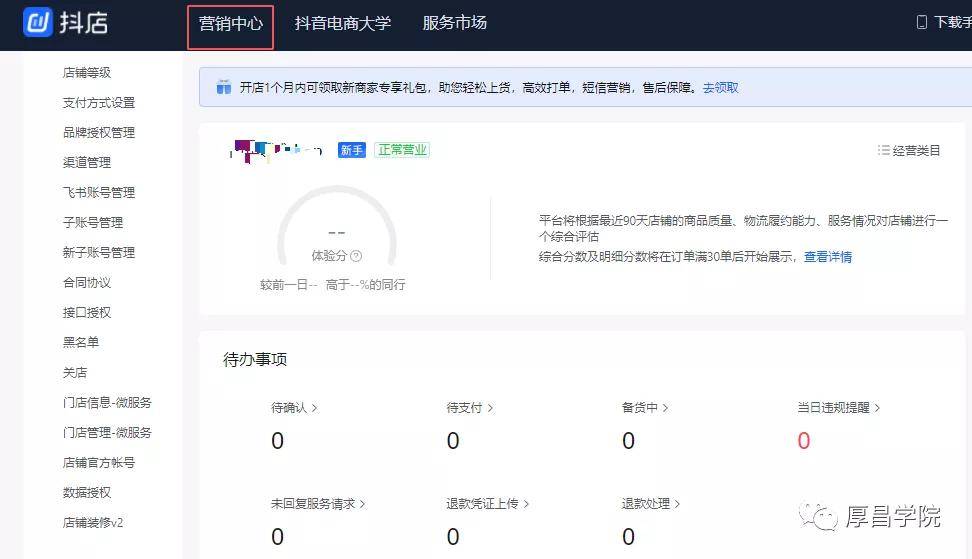Click the red 0 under 当日违规提醒
The height and width of the screenshot is (559, 972).
804,441
